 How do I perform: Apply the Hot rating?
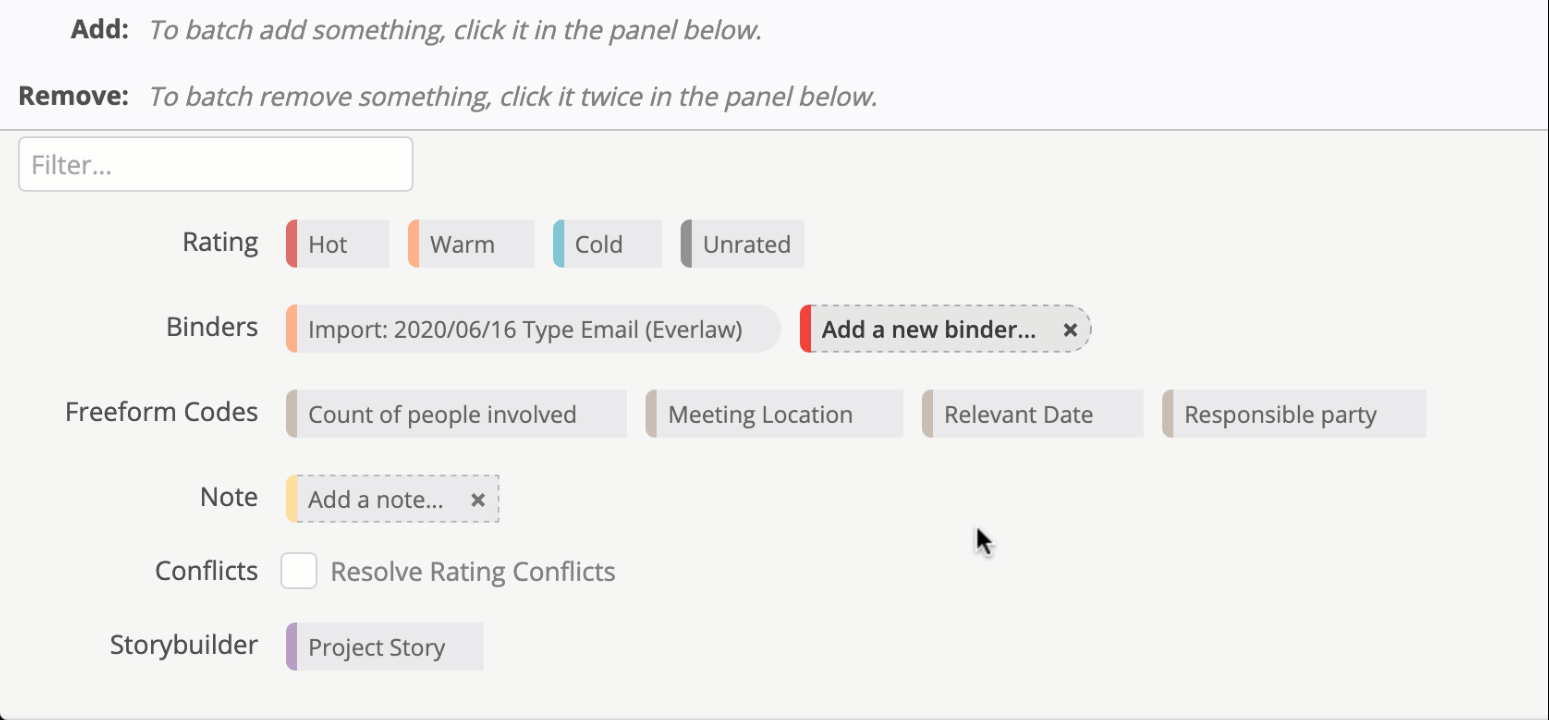(338, 245)
